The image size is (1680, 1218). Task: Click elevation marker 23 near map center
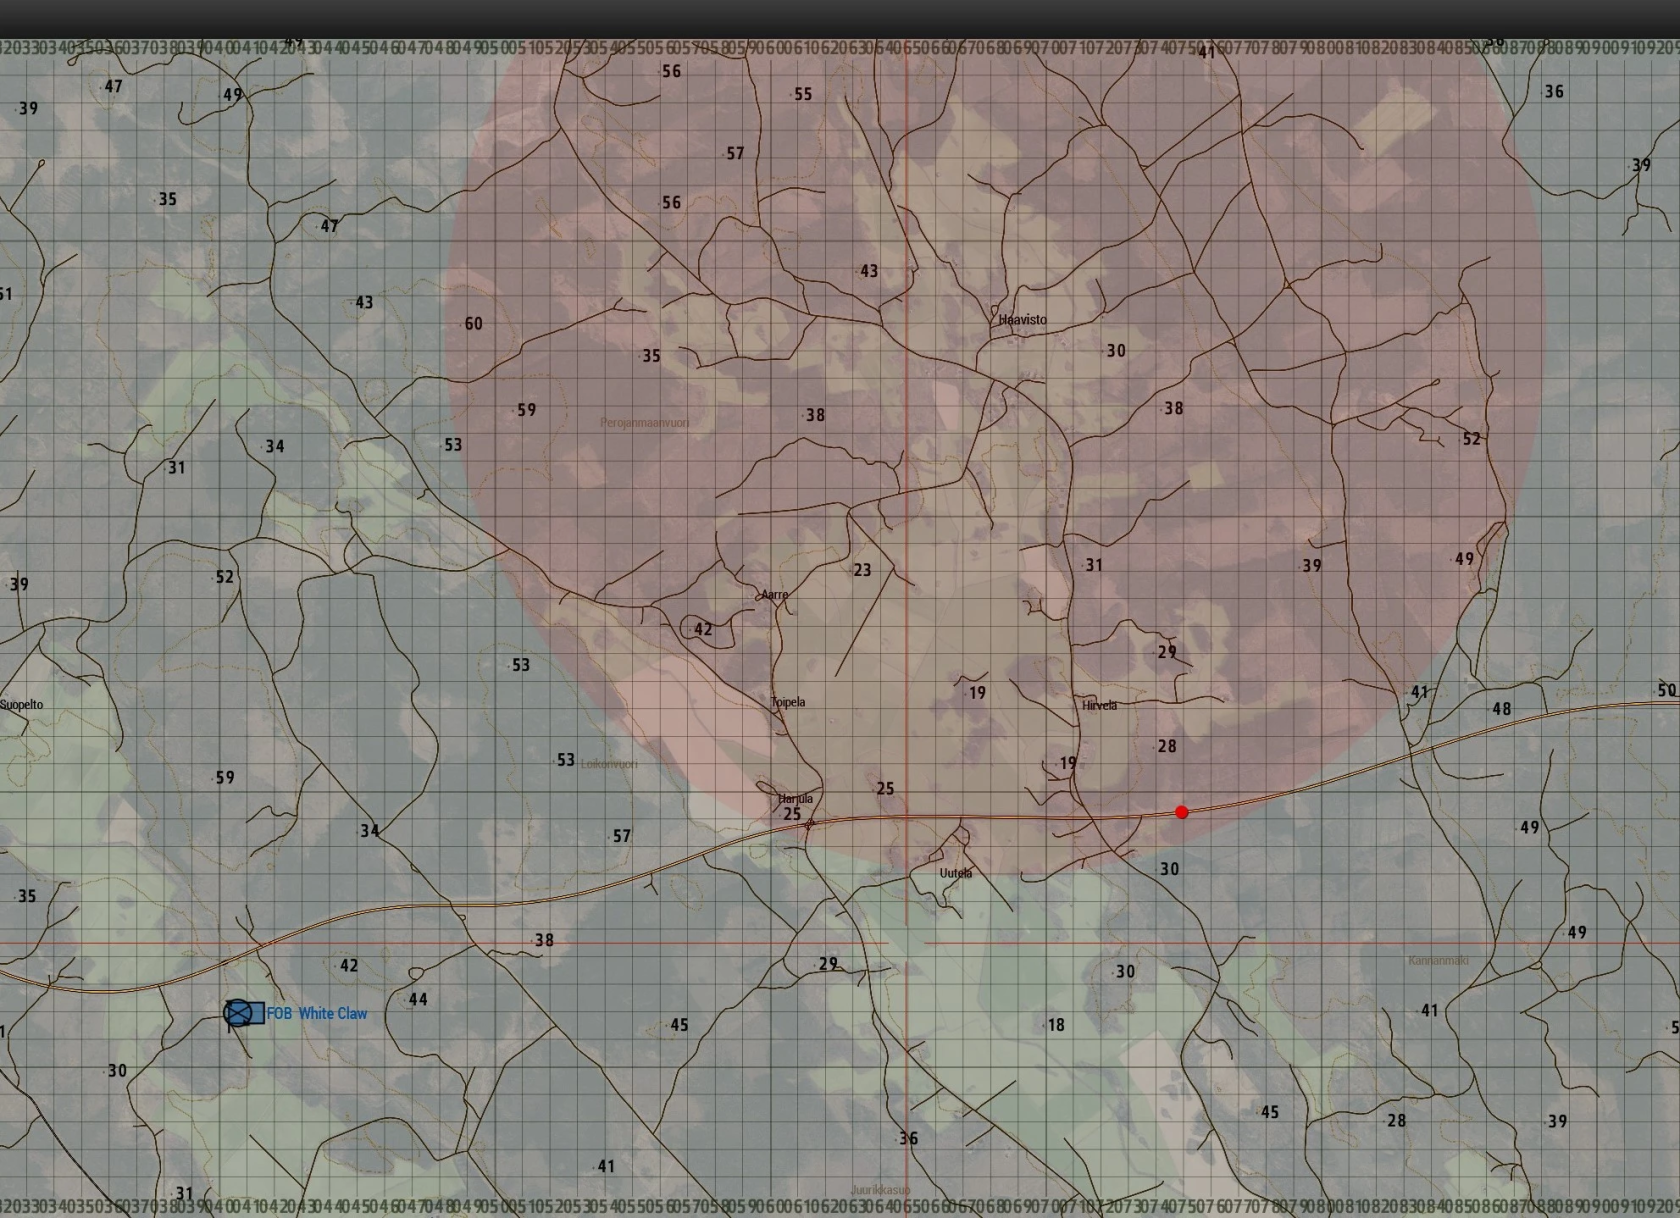tap(864, 569)
